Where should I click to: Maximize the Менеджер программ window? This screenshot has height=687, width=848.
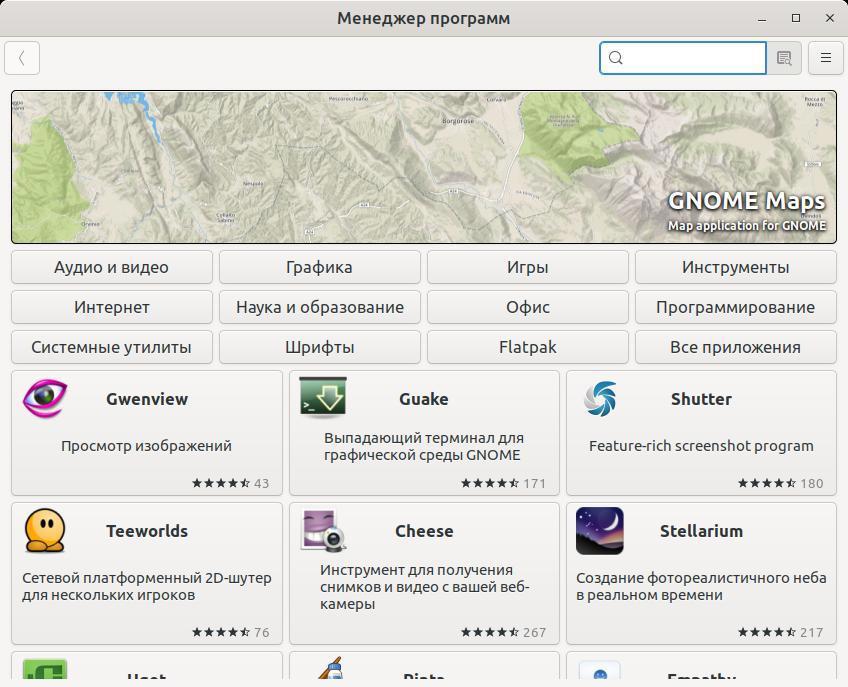point(796,18)
